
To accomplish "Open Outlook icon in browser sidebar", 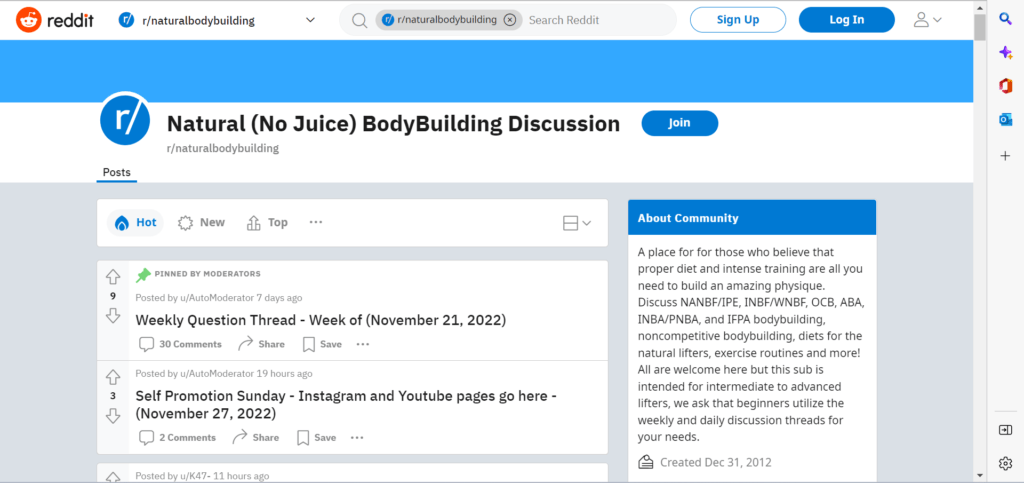I will pyautogui.click(x=1005, y=120).
